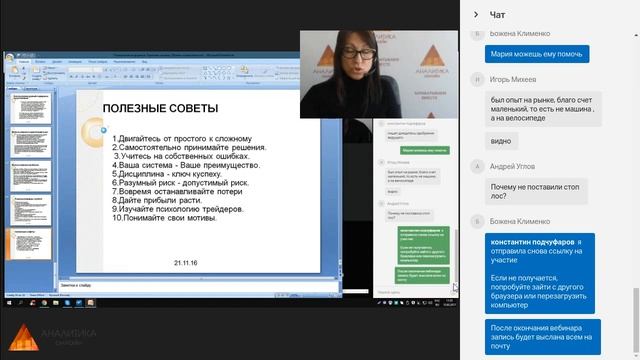640x360 pixels.
Task: Click Игорь Михеев's avatar in the chat
Action: click(x=477, y=79)
